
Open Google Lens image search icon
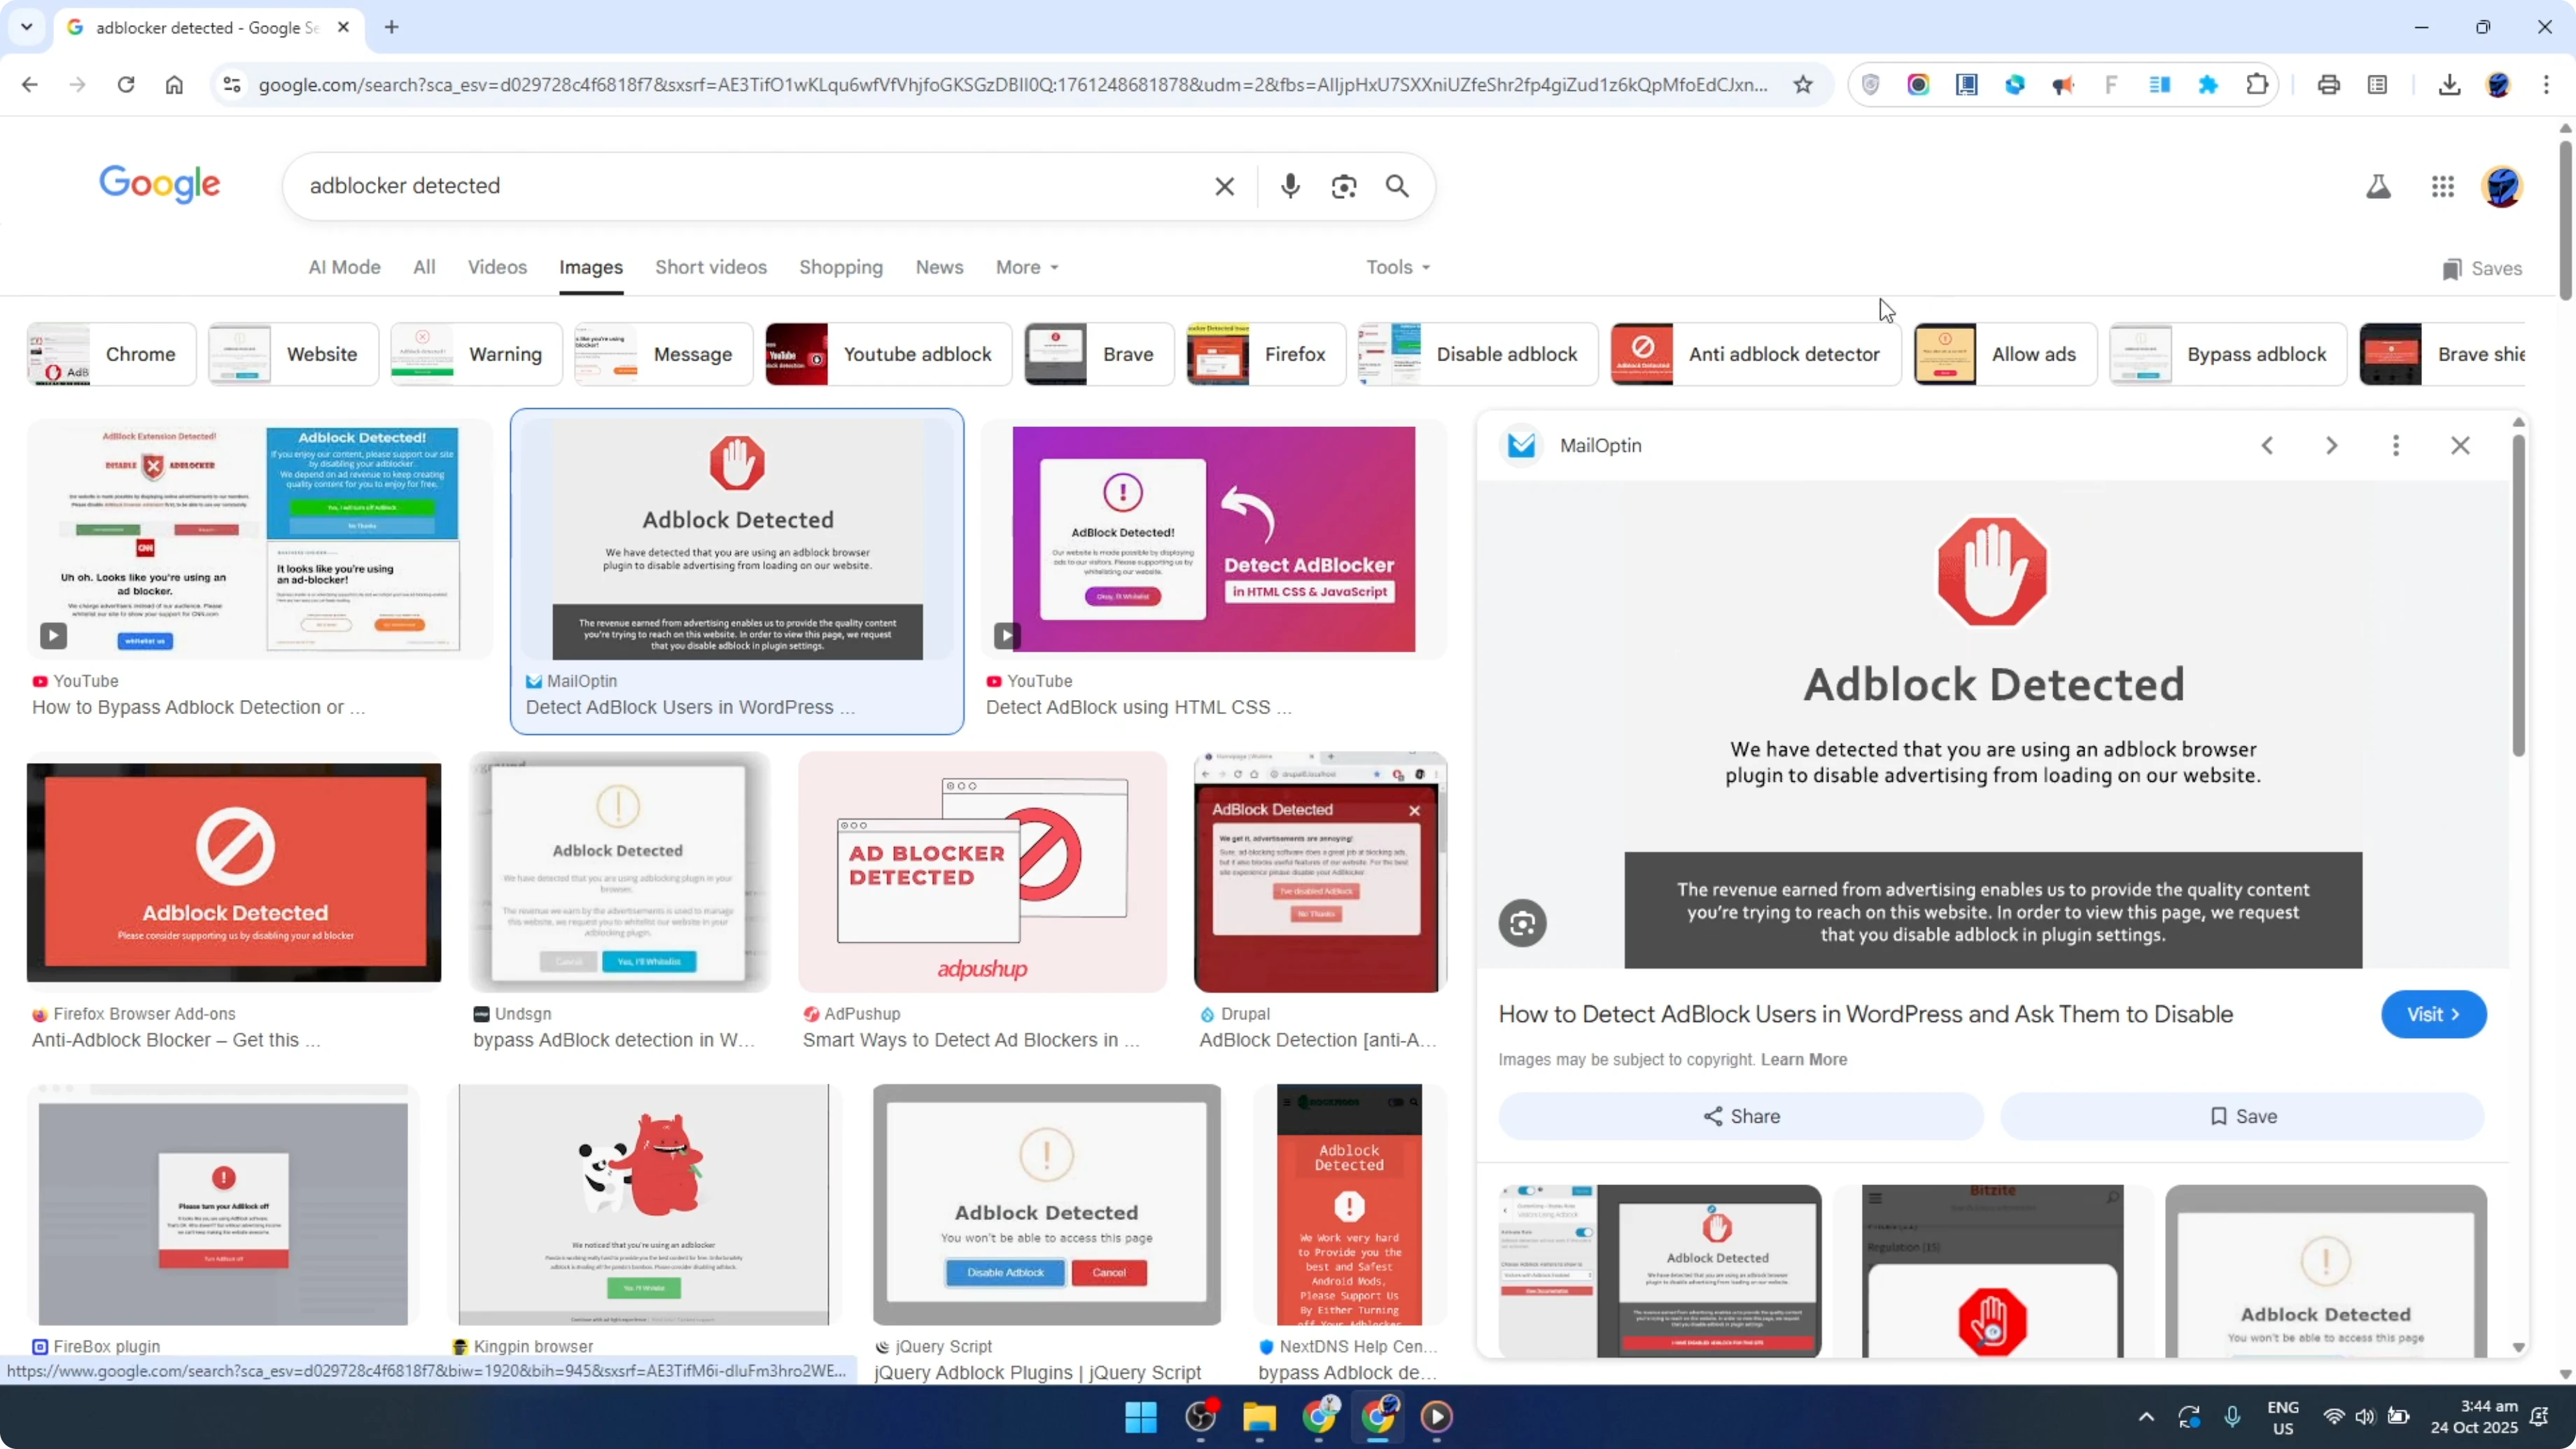coord(1344,186)
